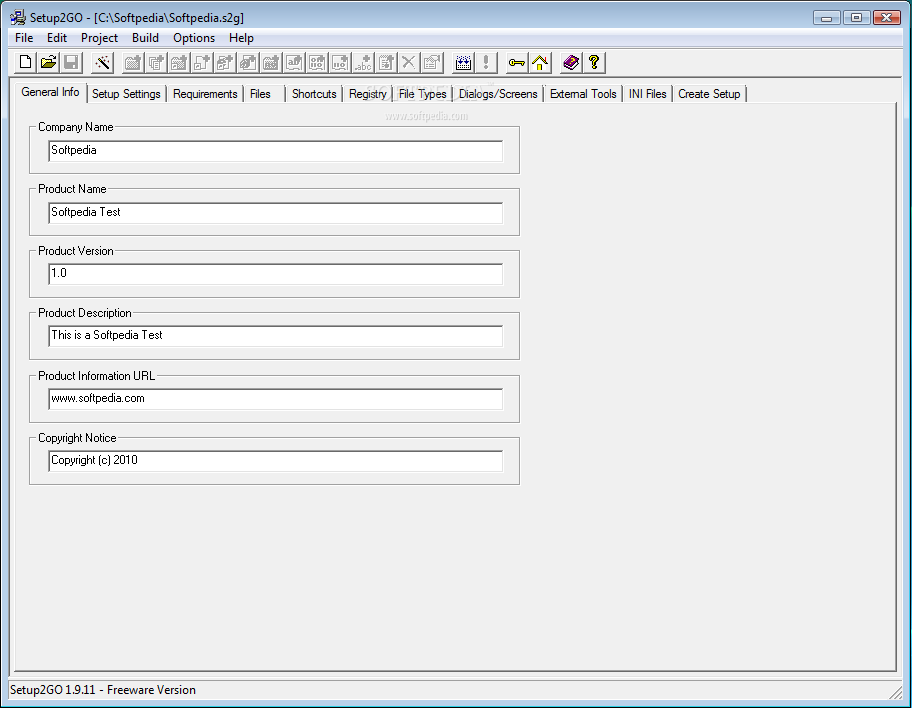Click the 'Product Version' group label
This screenshot has height=708, width=912.
[x=76, y=251]
